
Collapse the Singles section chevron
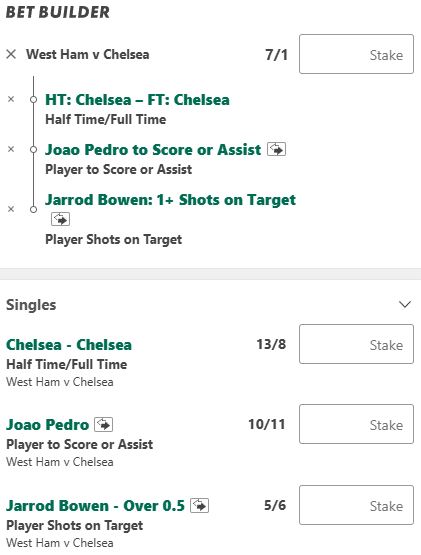pyautogui.click(x=405, y=304)
